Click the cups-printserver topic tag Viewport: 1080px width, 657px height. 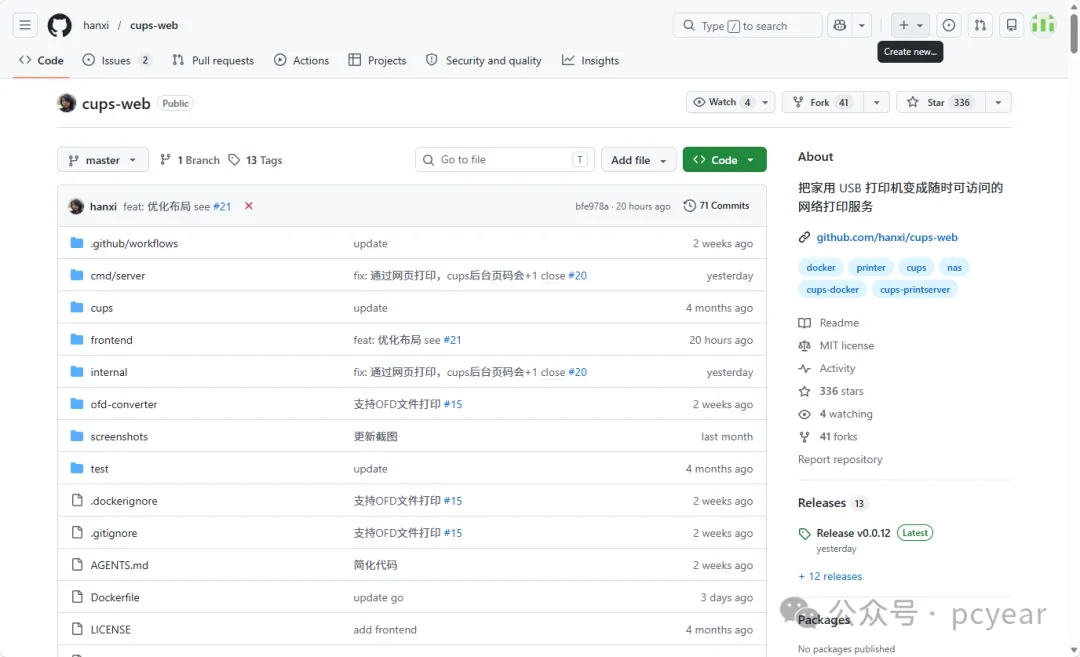pyautogui.click(x=915, y=289)
